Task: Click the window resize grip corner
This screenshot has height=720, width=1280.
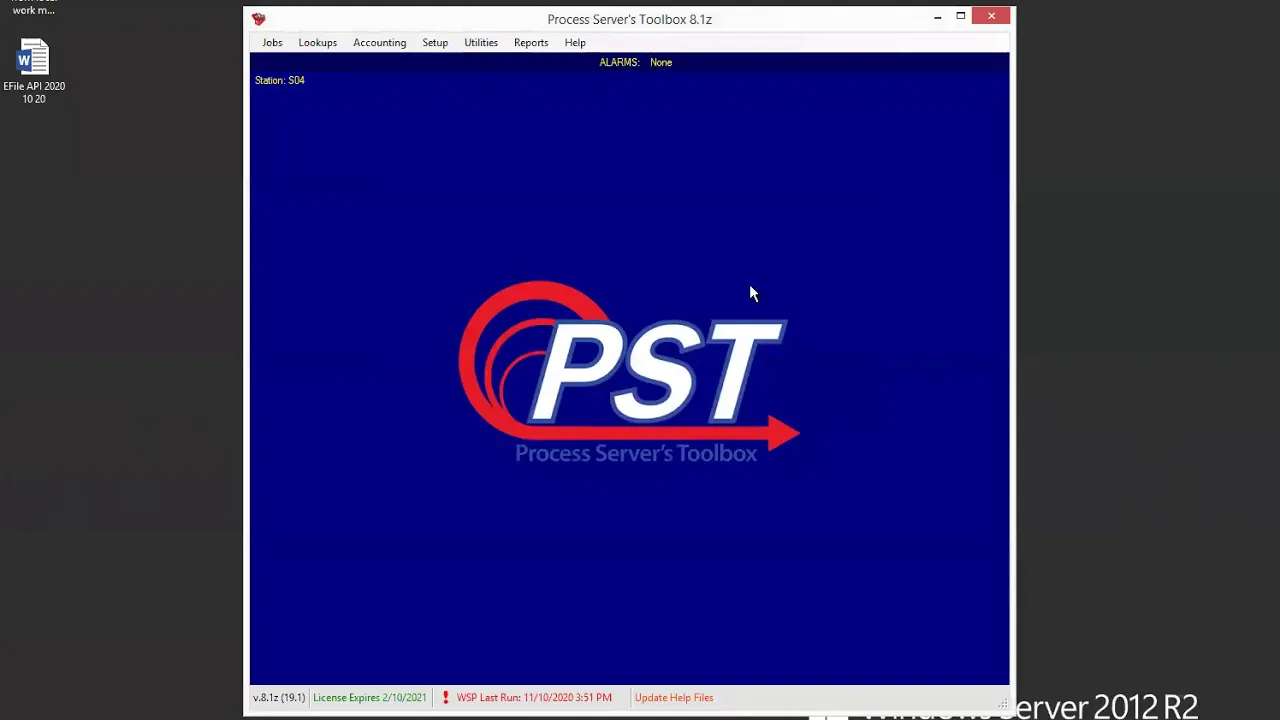Action: coord(1003,704)
